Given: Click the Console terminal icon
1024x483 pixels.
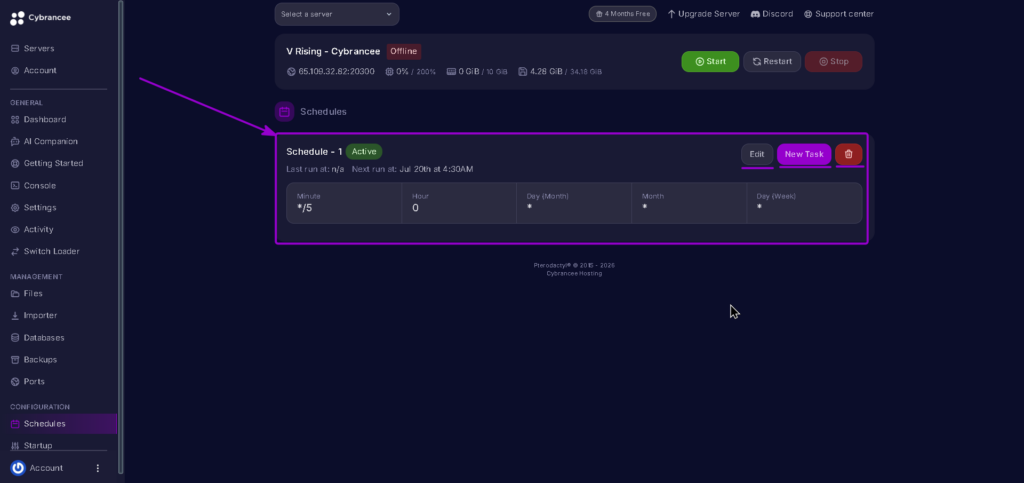Looking at the screenshot, I should pos(16,185).
